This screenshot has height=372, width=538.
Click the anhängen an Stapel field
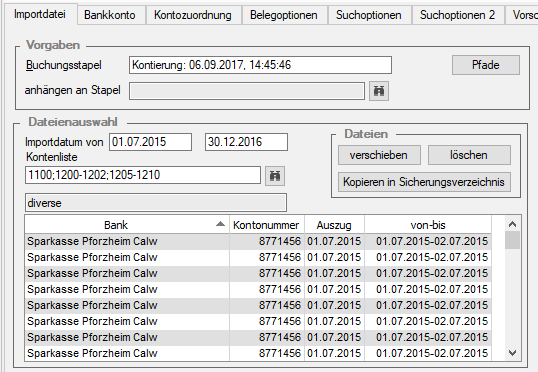coord(247,91)
